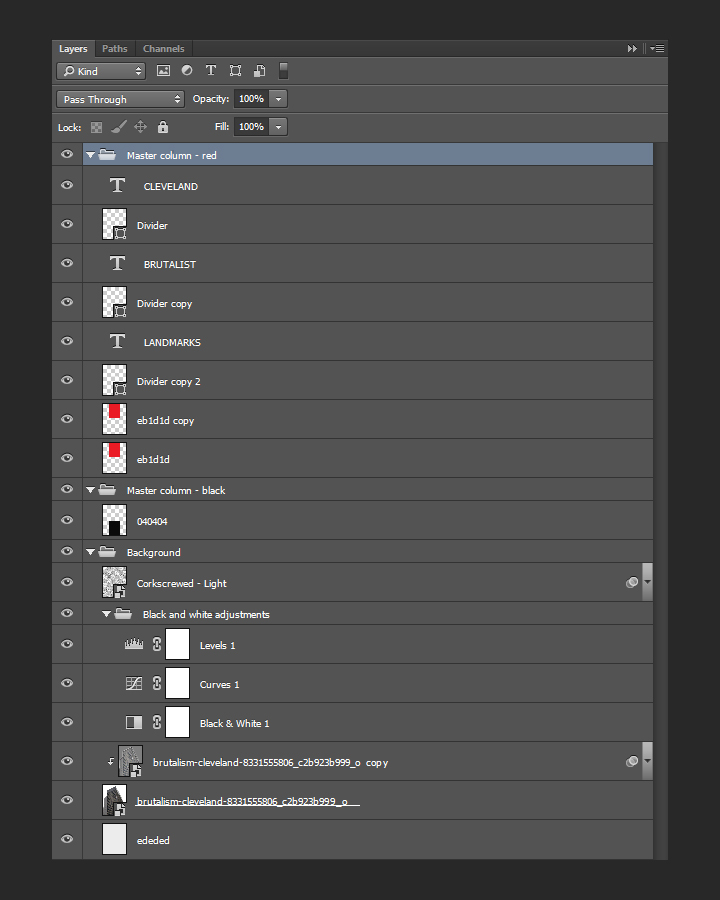Click Master column - red folder icon
Viewport: 720px width, 900px height.
107,154
